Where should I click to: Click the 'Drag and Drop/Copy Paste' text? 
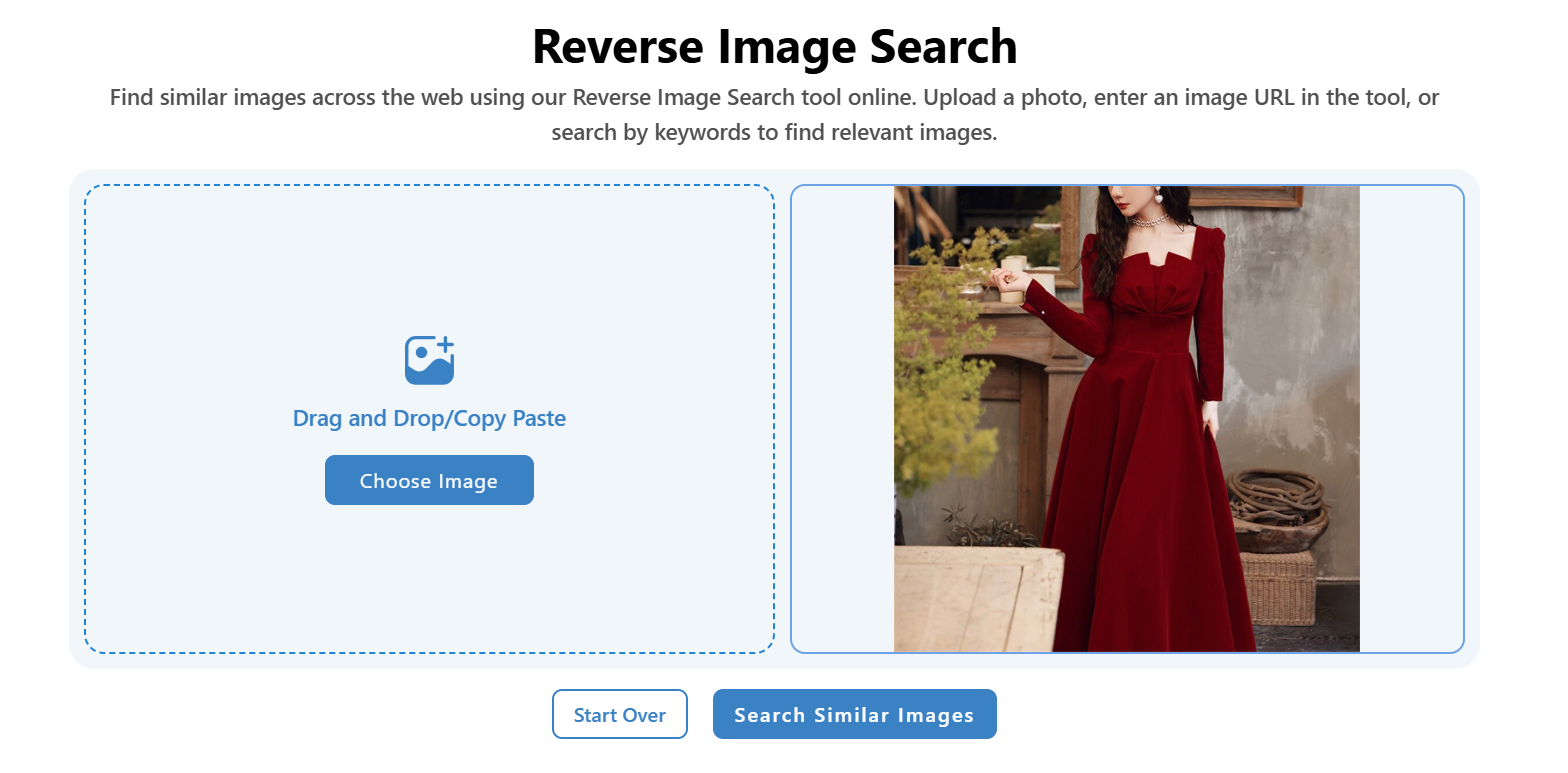429,418
